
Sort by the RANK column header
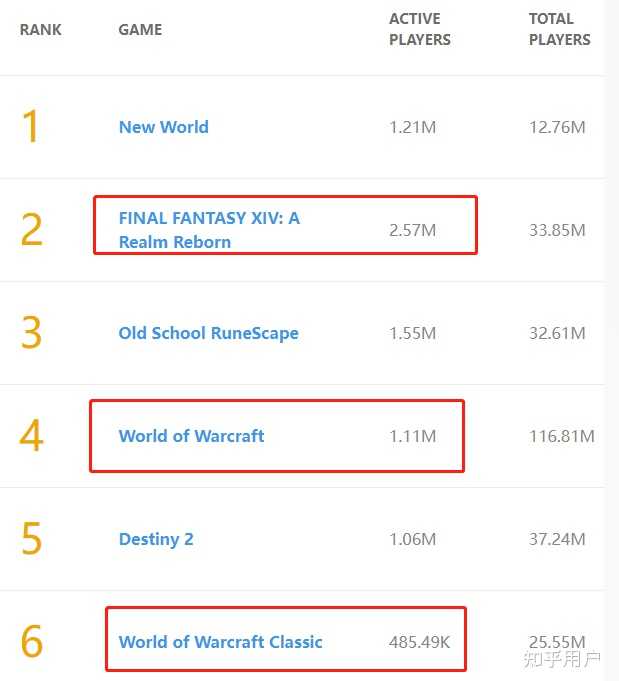tap(41, 30)
